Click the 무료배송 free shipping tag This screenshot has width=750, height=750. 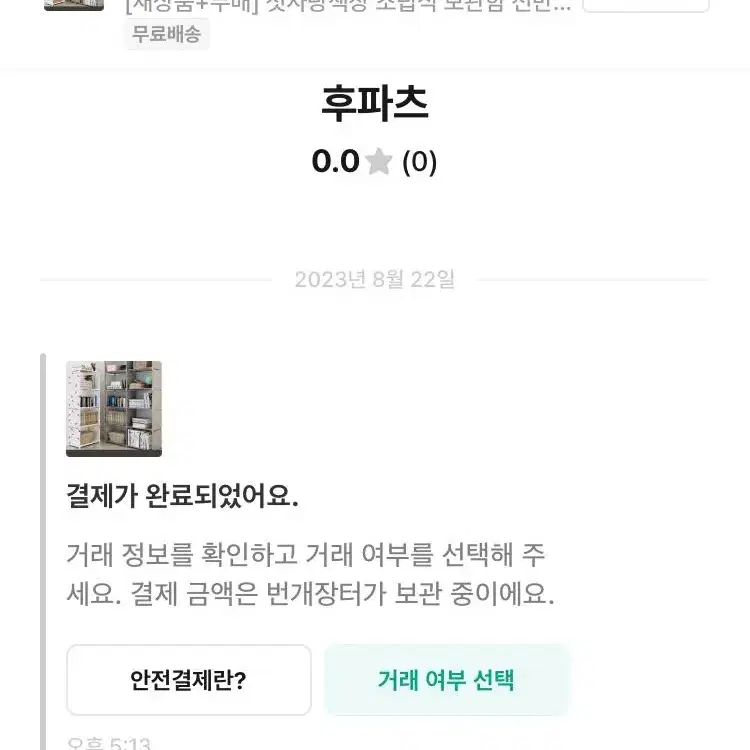tap(166, 34)
